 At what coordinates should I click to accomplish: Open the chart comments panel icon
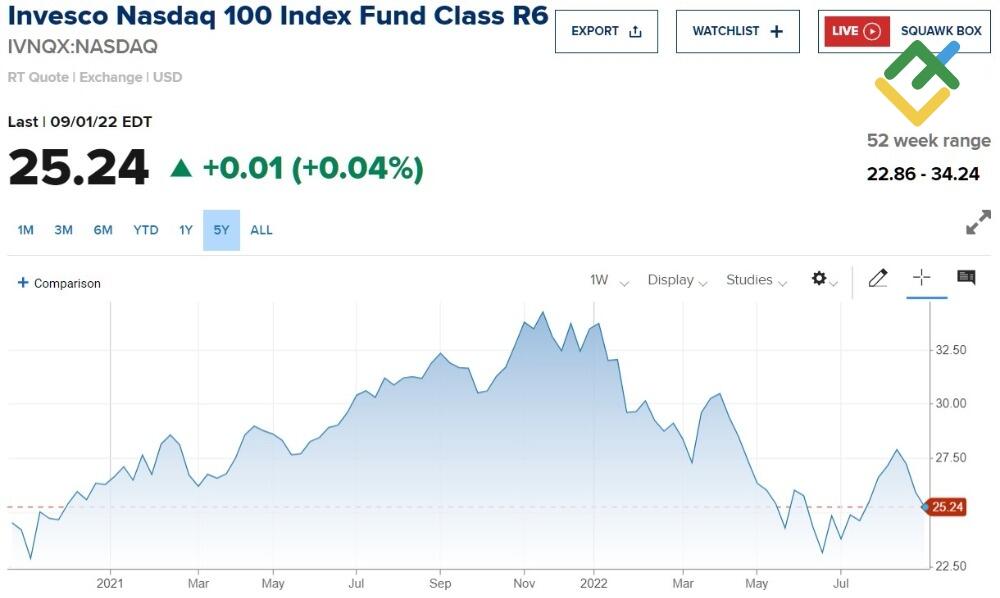tap(966, 278)
